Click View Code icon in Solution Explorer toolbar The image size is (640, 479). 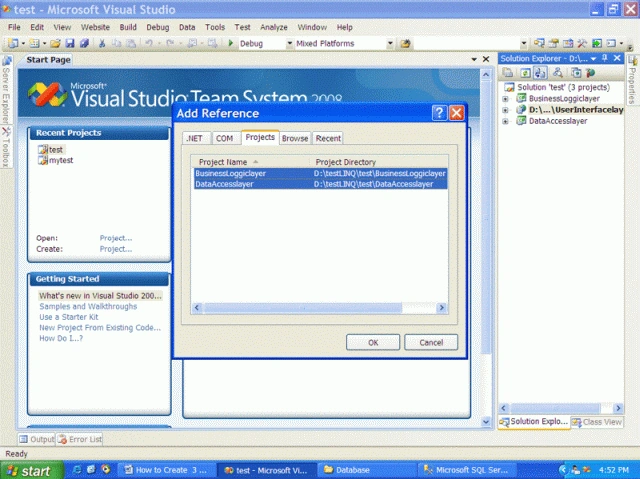click(558, 73)
